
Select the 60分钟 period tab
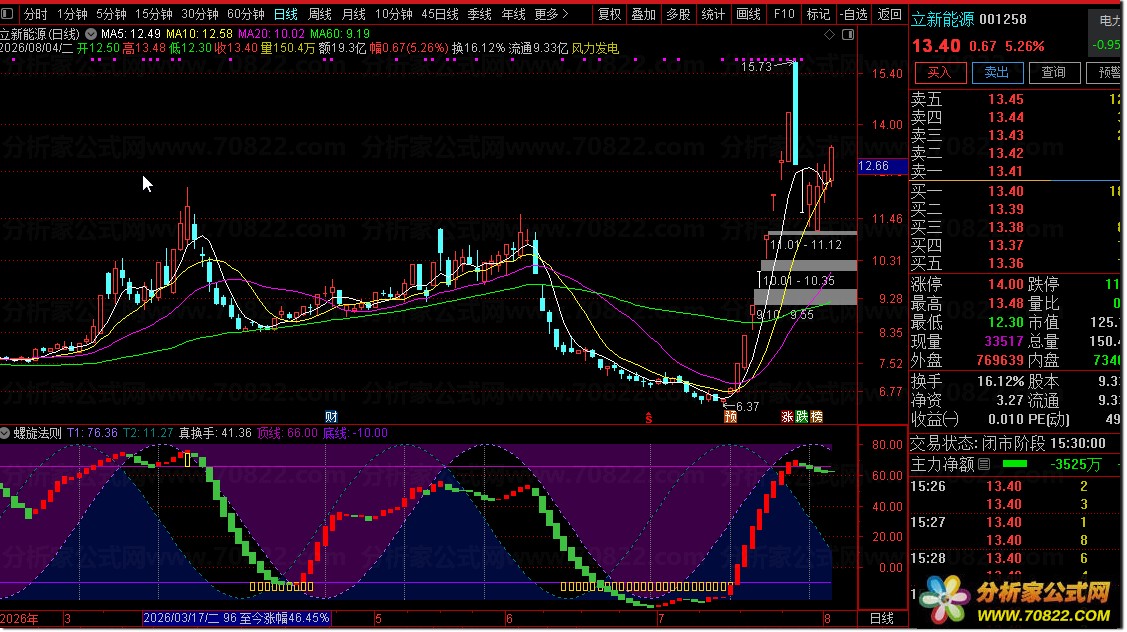246,14
